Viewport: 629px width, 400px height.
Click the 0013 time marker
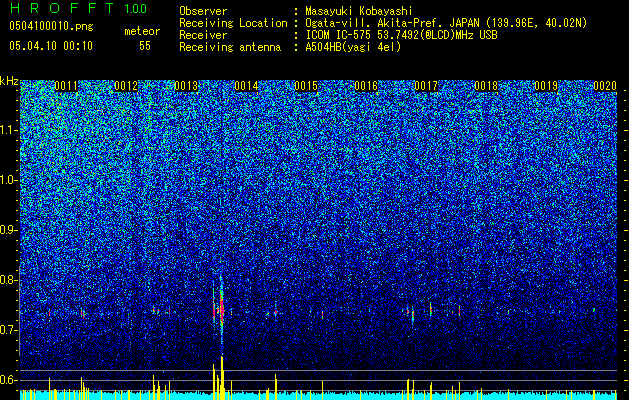pyautogui.click(x=186, y=86)
